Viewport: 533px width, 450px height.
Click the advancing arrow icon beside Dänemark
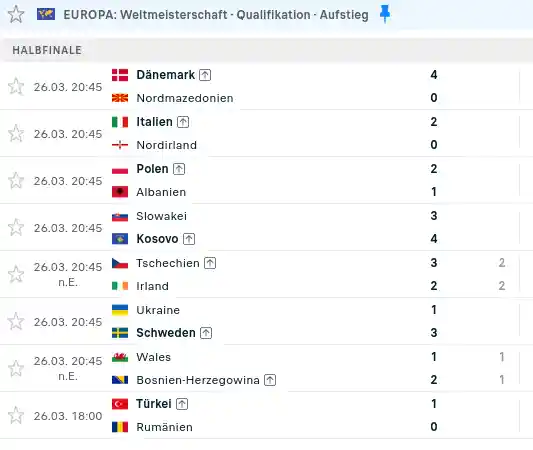pyautogui.click(x=205, y=75)
